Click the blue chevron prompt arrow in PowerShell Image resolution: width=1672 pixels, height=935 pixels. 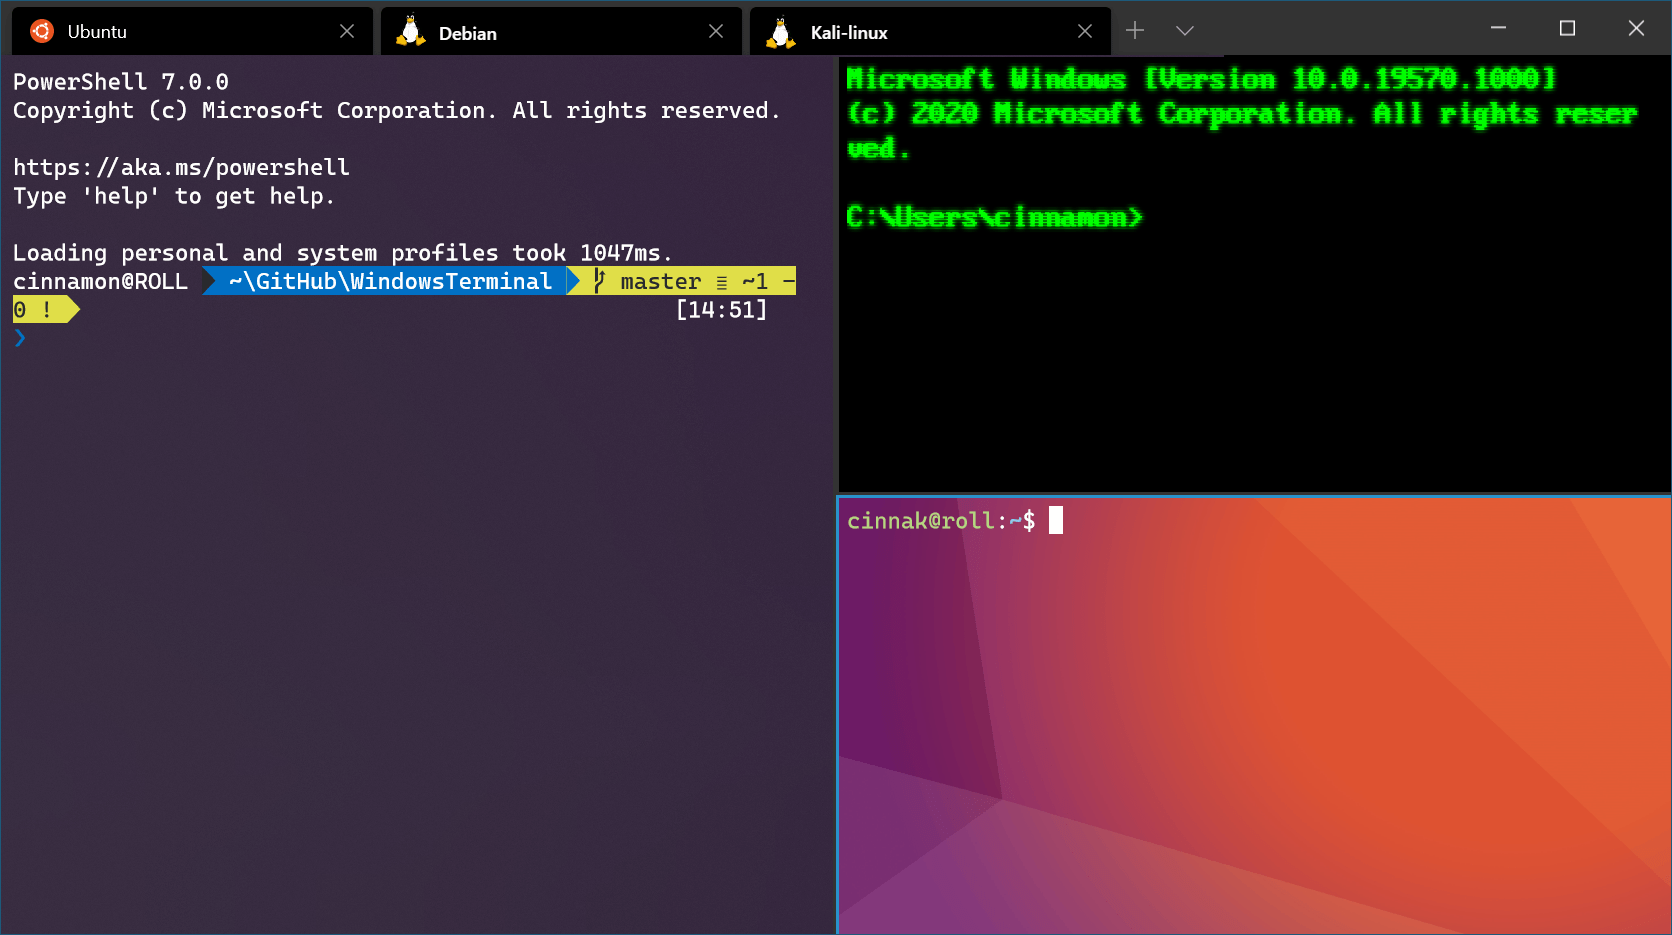(x=18, y=338)
